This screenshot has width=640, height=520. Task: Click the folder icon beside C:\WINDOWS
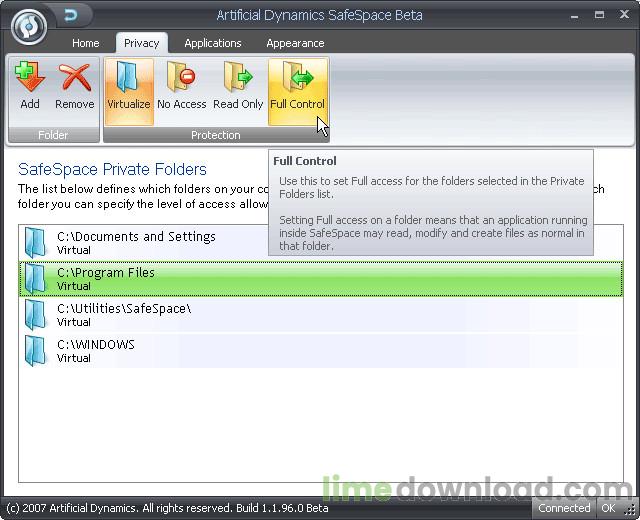point(36,351)
